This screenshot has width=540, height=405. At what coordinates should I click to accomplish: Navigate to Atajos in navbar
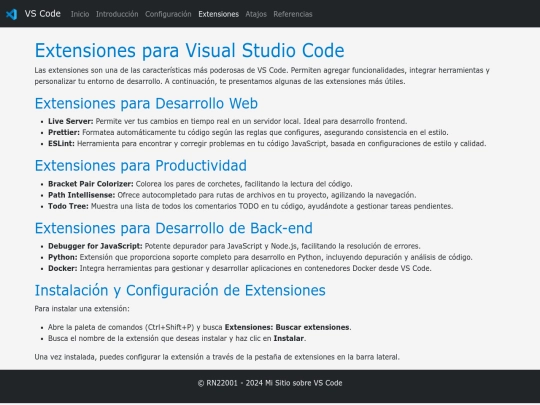coord(256,14)
